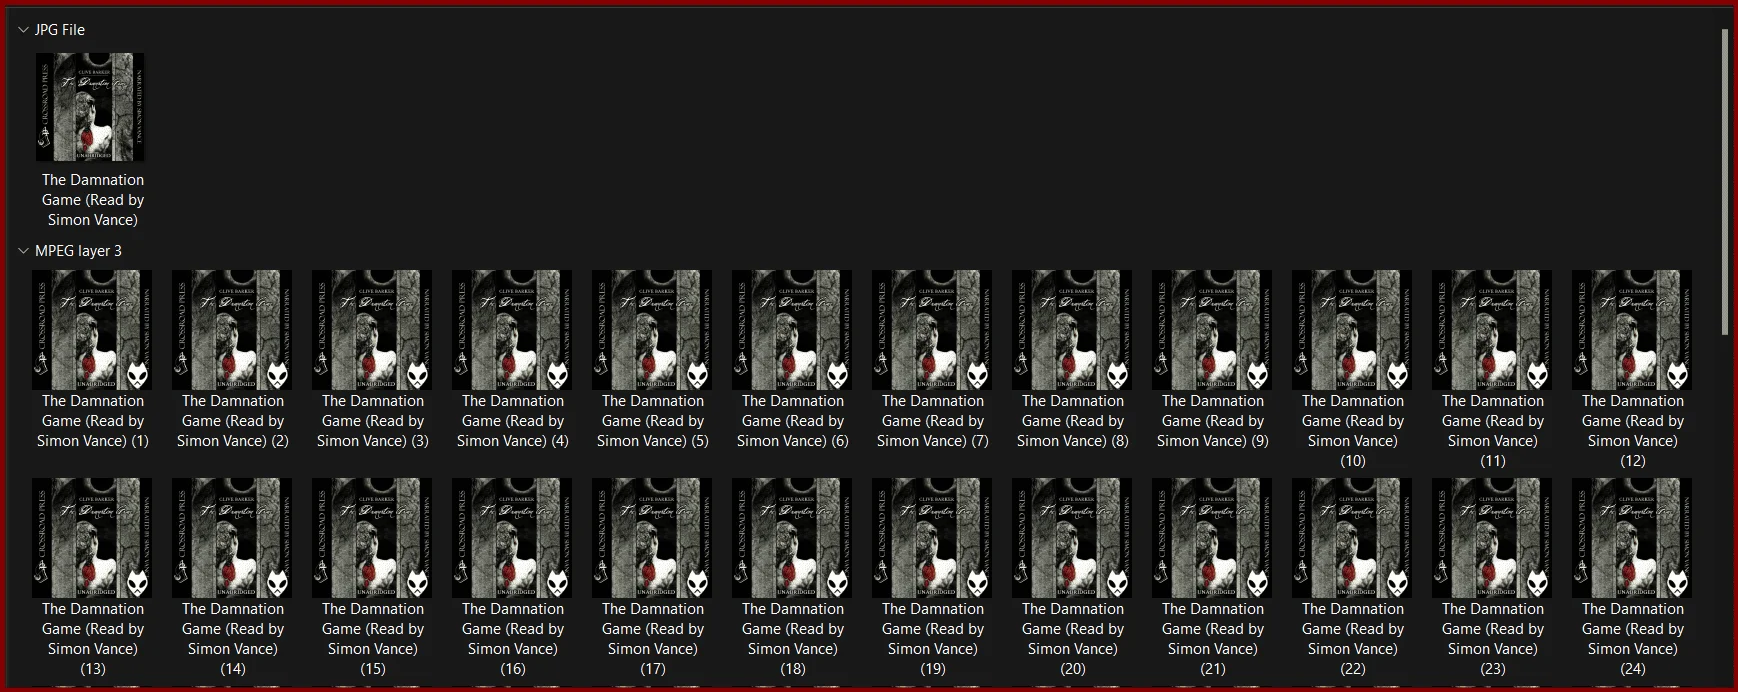
Task: Select MP3 file thumbnail numbered (17)
Action: (652, 538)
